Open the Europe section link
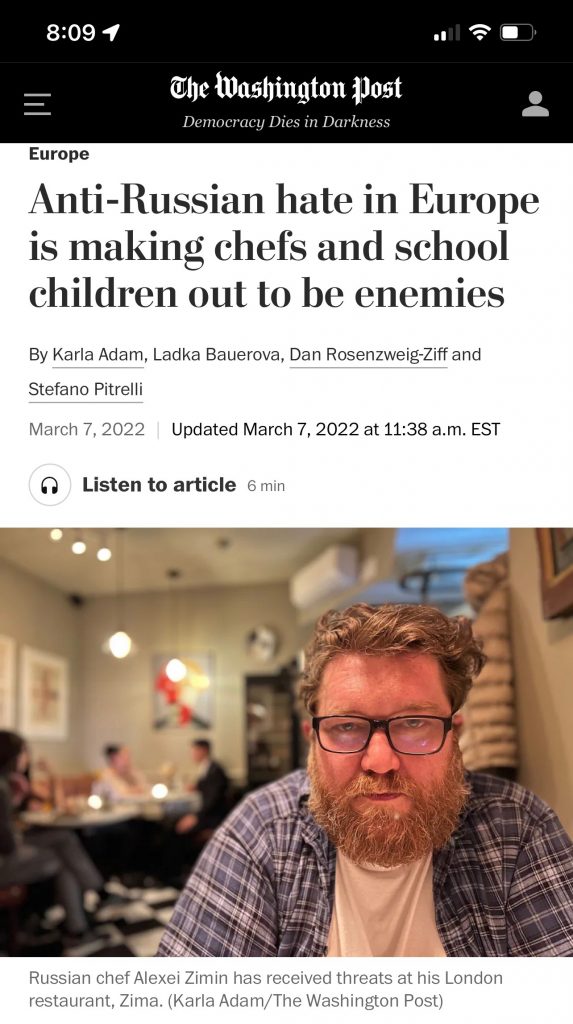Image resolution: width=573 pixels, height=1024 pixels. (x=59, y=154)
